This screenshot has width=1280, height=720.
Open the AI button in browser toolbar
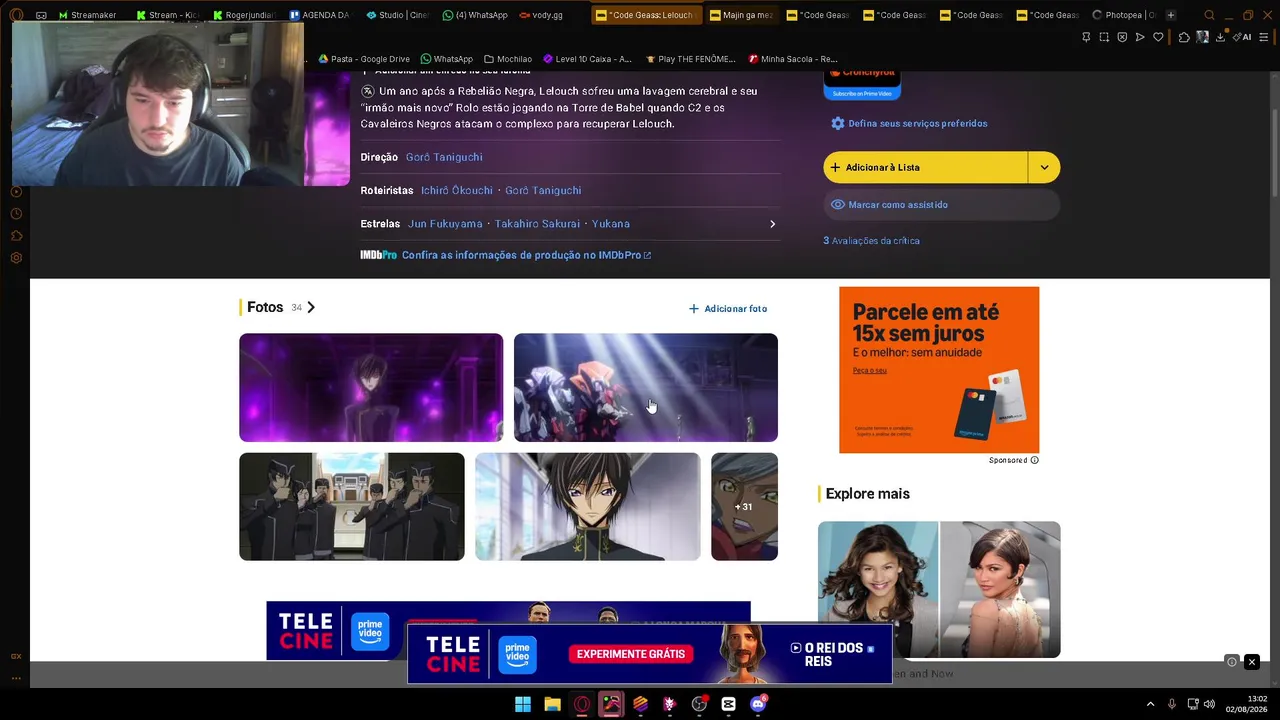[x=1243, y=37]
